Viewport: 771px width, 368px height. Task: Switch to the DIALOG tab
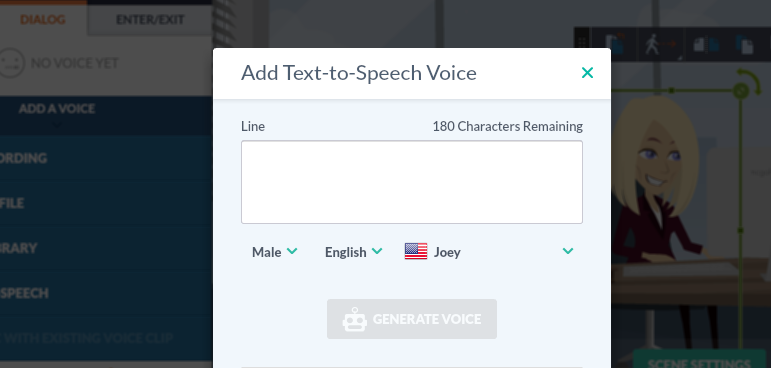(43, 20)
